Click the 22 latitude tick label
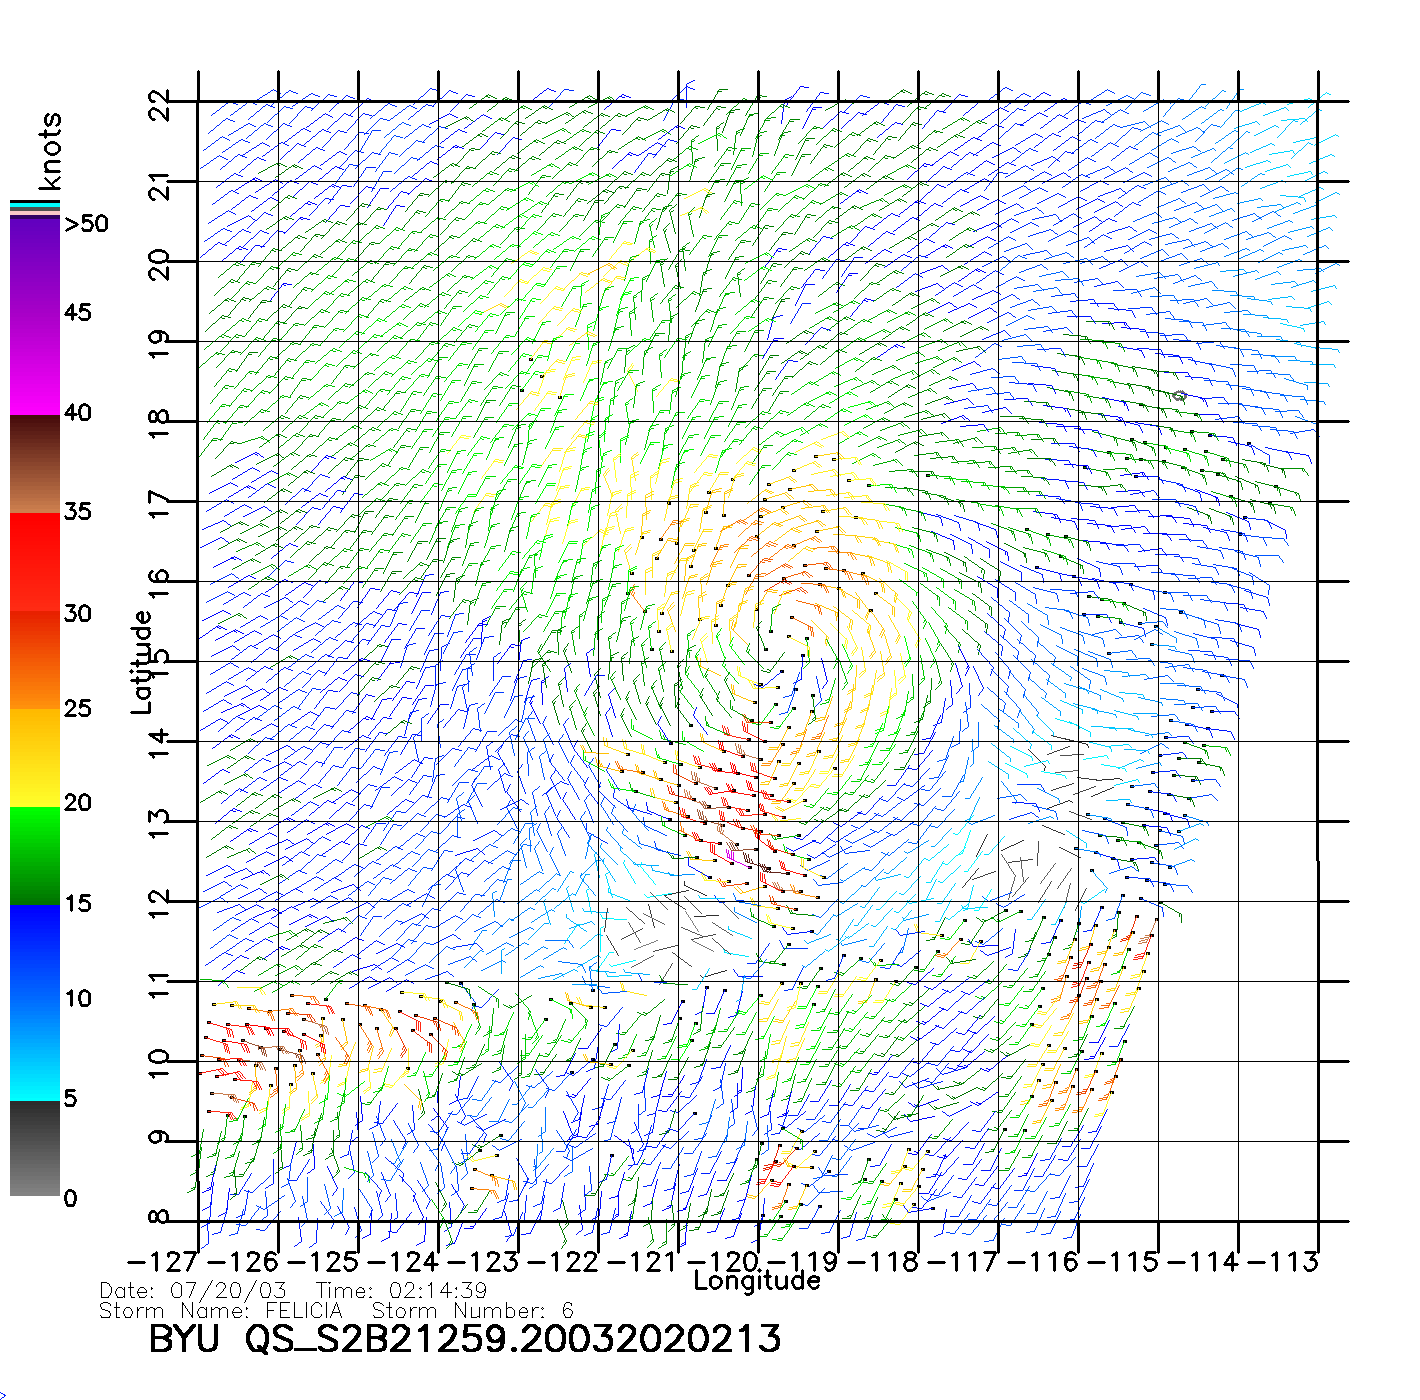 pyautogui.click(x=159, y=104)
